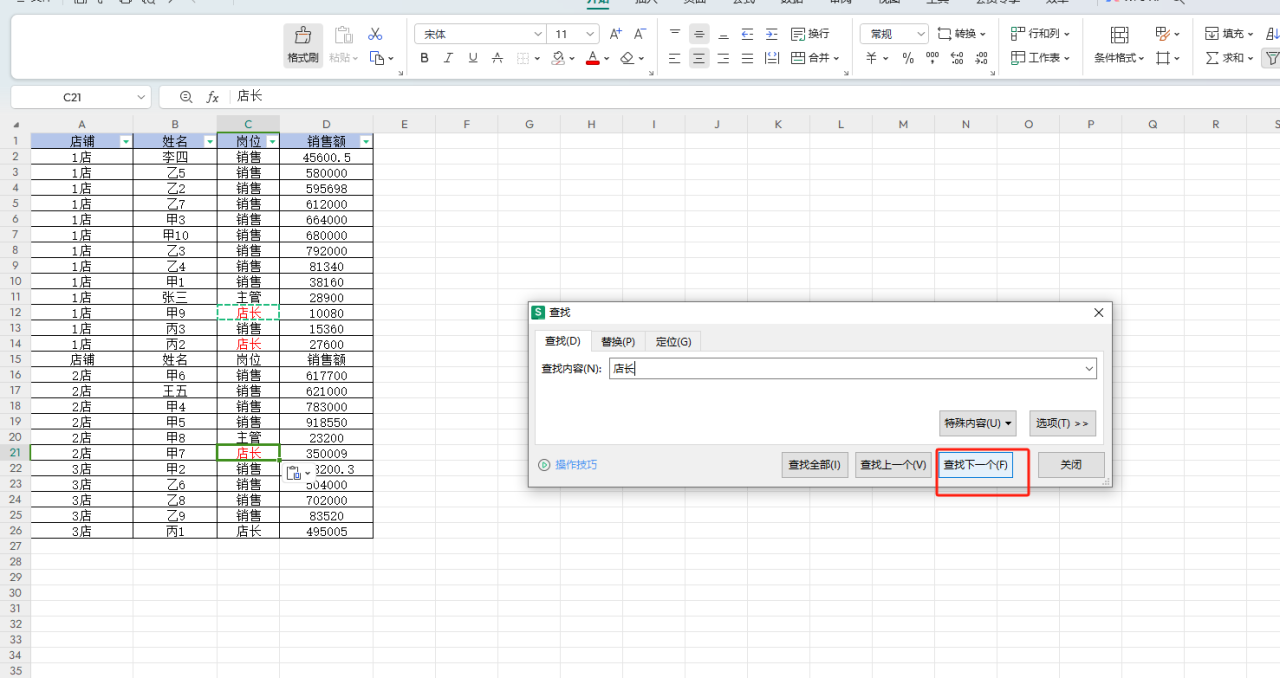
Task: Open Conditional Formatting (条件格式)
Action: pos(1119,46)
